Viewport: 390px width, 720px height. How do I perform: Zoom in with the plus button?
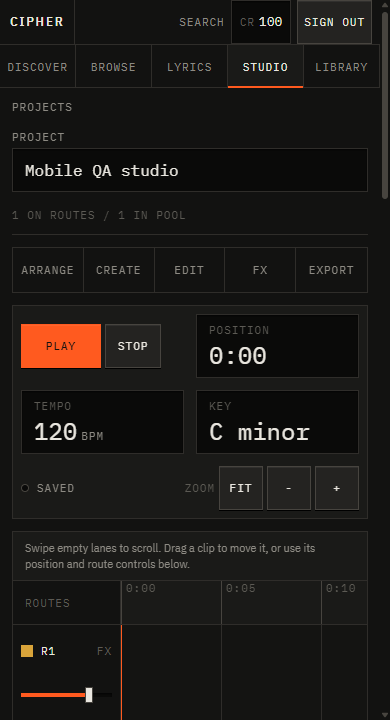337,488
